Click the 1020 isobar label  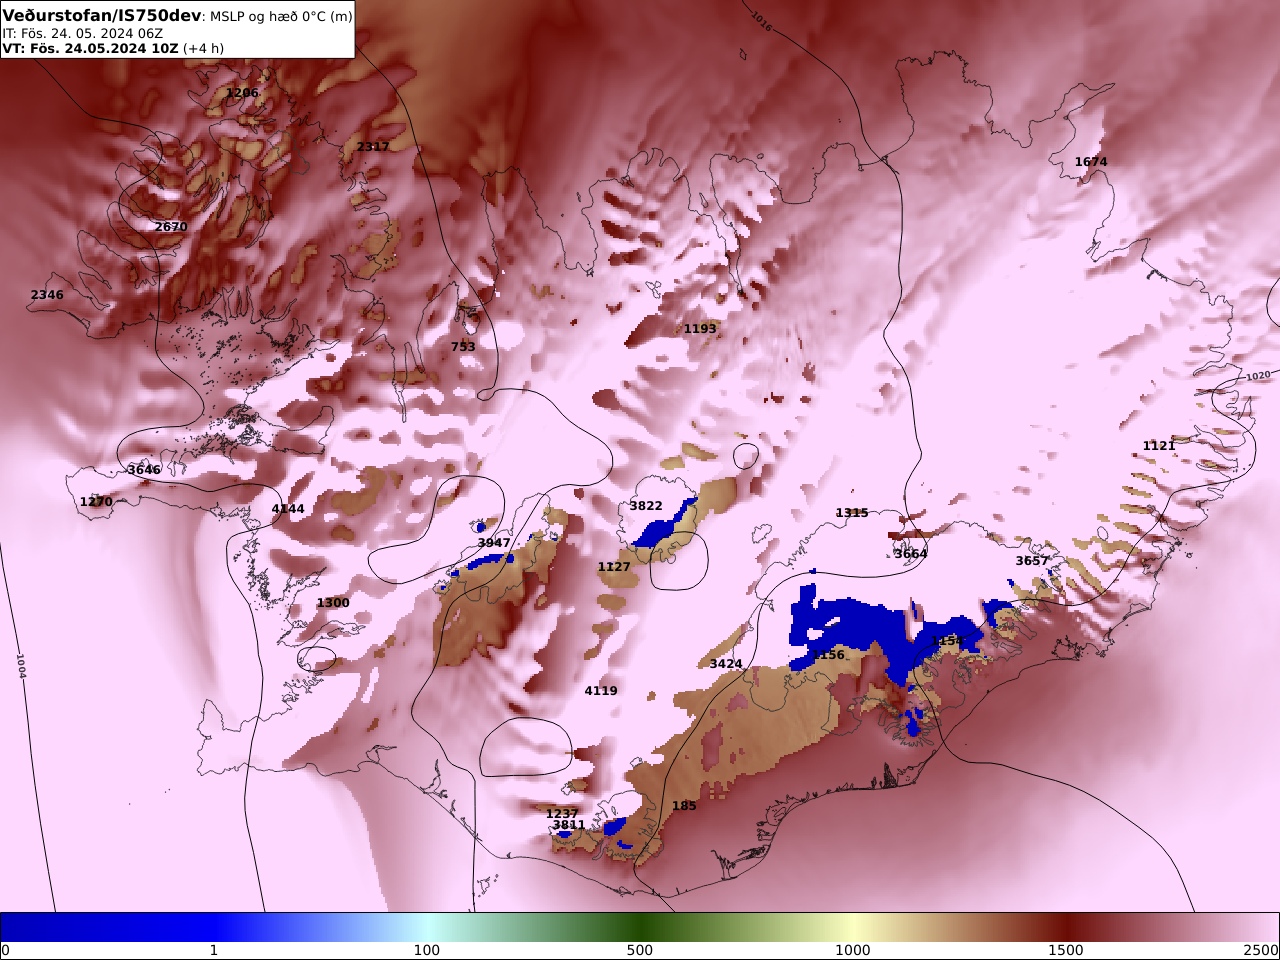1258,376
